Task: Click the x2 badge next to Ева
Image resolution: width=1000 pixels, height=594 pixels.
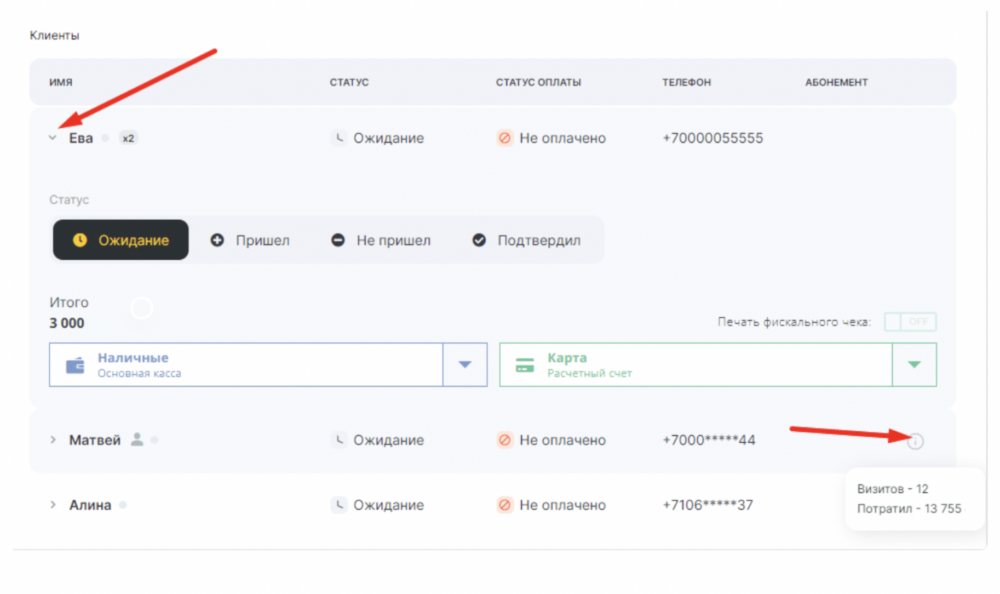Action: [x=128, y=138]
